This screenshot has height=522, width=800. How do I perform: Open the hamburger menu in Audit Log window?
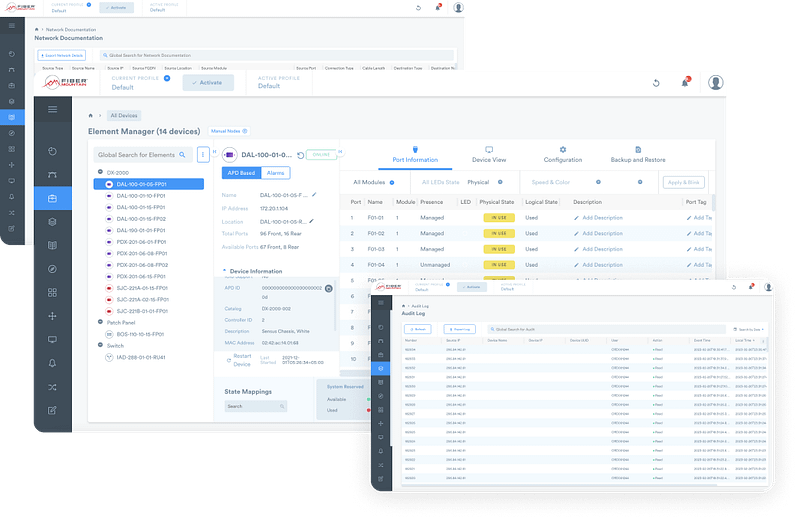(x=381, y=303)
